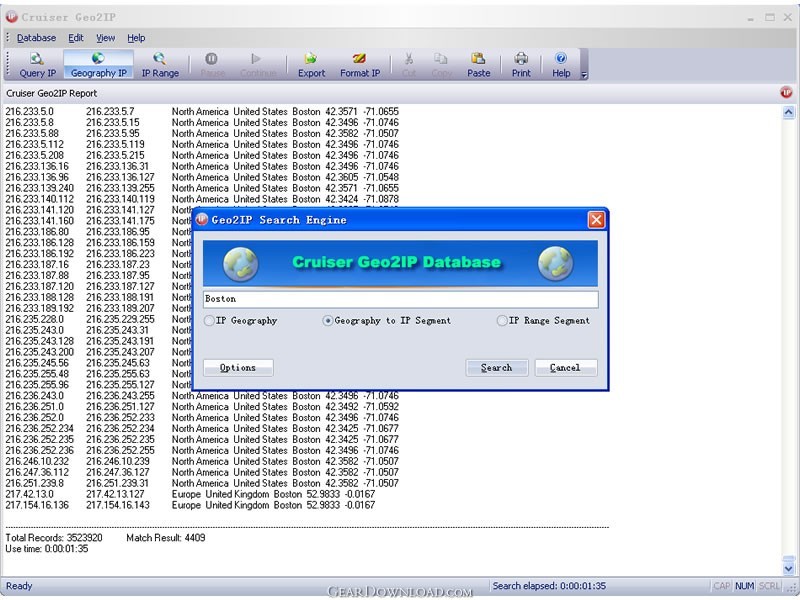Image resolution: width=800 pixels, height=600 pixels.
Task: Open the Edit menu
Action: coord(76,38)
